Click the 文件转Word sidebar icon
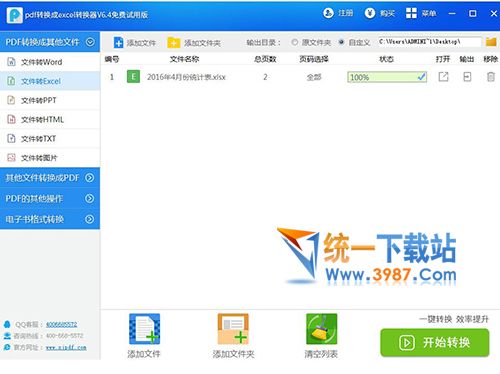Screen dimensions: 500x374 11,62
